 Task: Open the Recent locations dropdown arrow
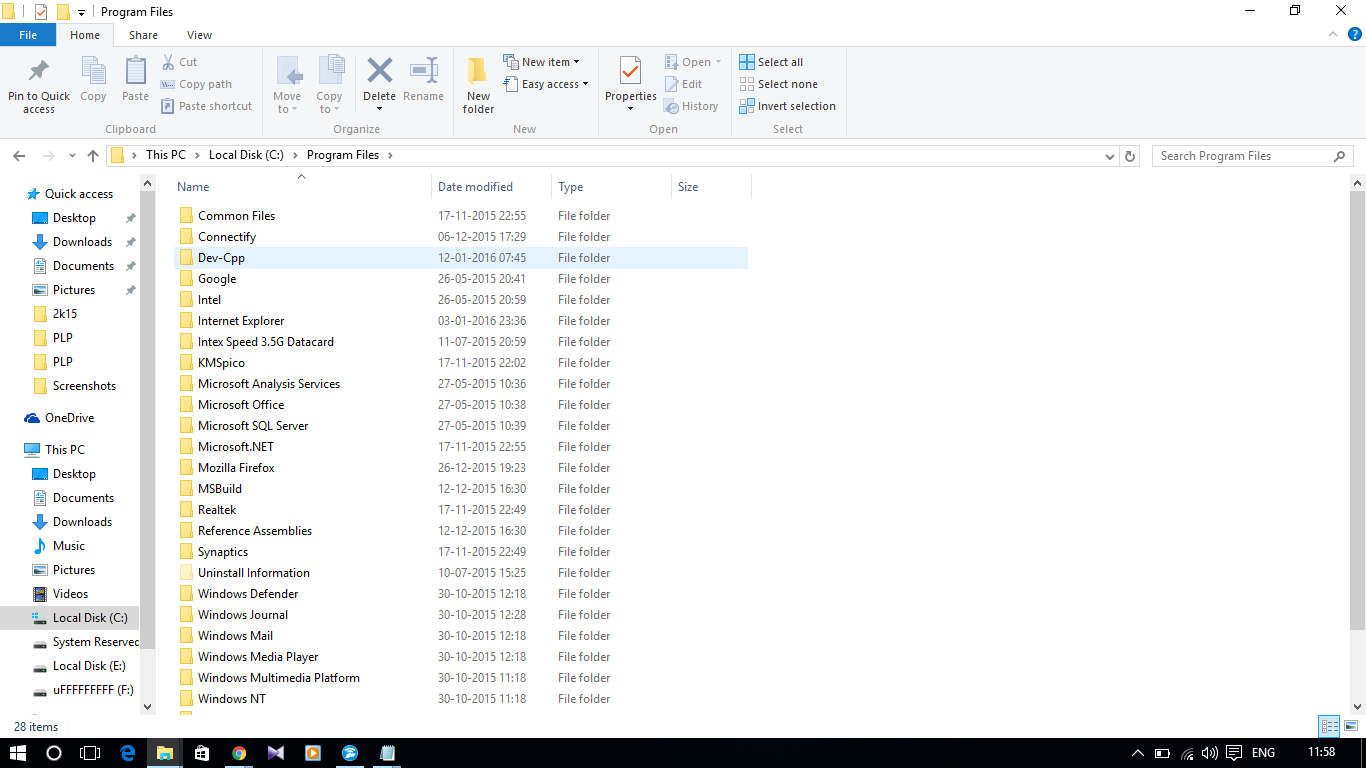pyautogui.click(x=72, y=156)
